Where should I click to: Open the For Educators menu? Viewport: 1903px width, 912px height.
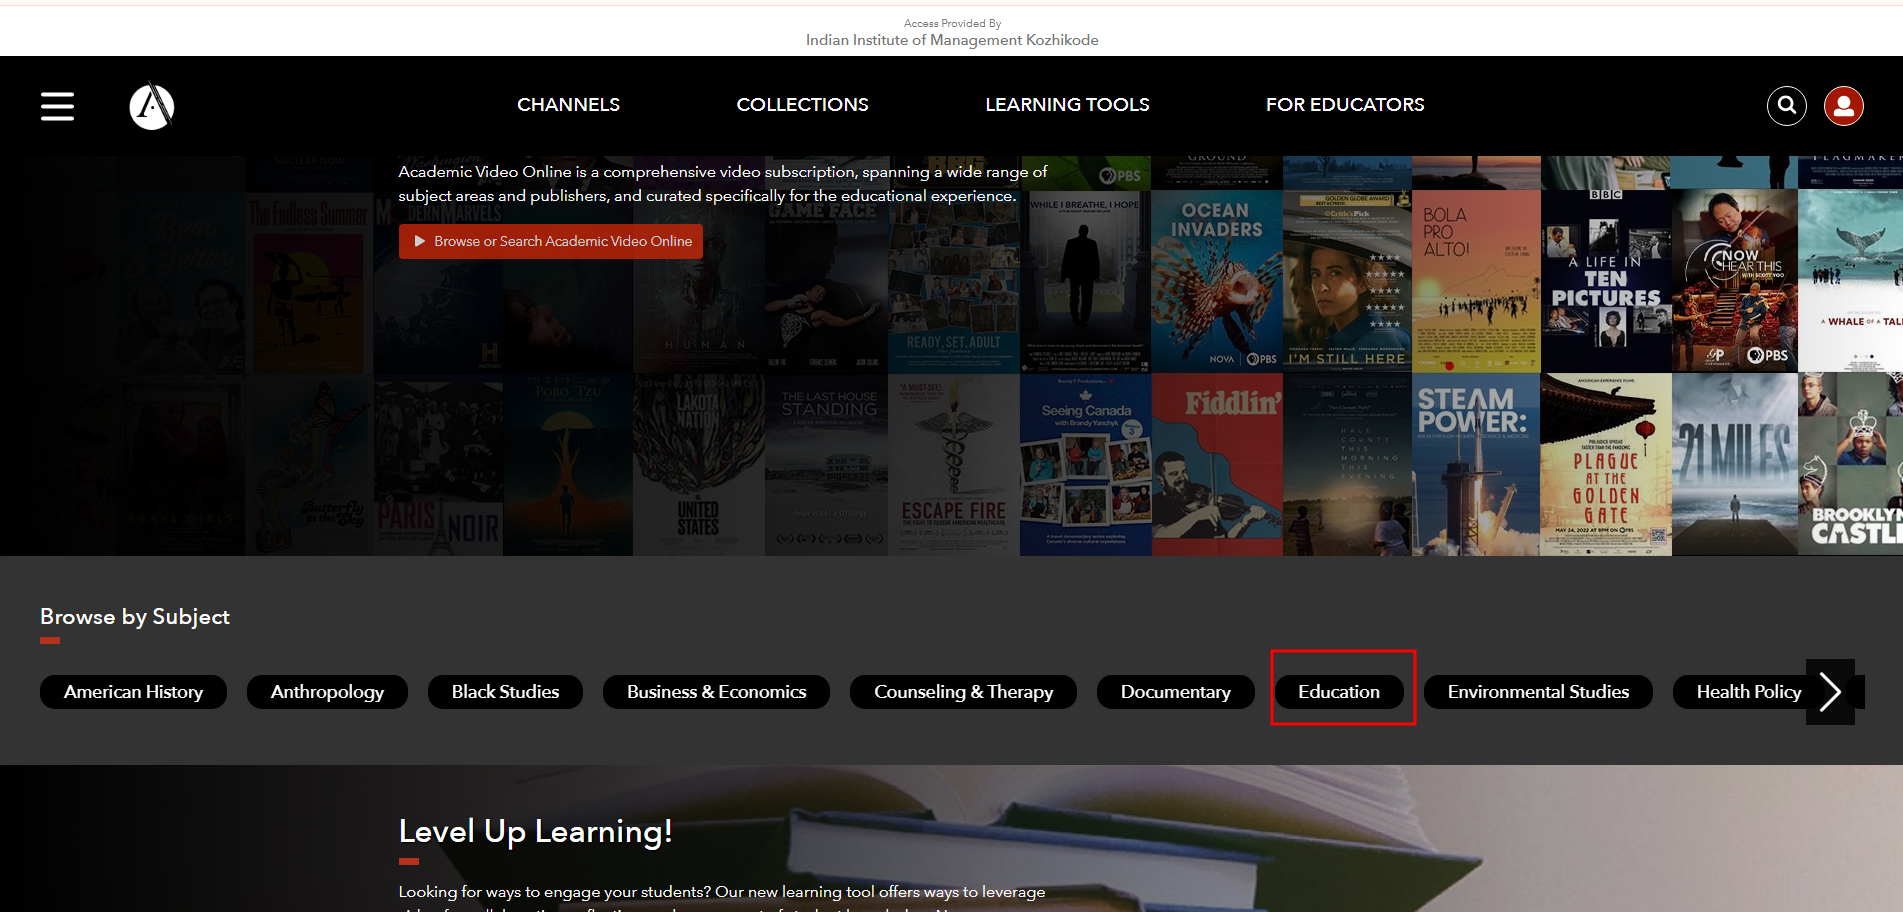click(1344, 105)
